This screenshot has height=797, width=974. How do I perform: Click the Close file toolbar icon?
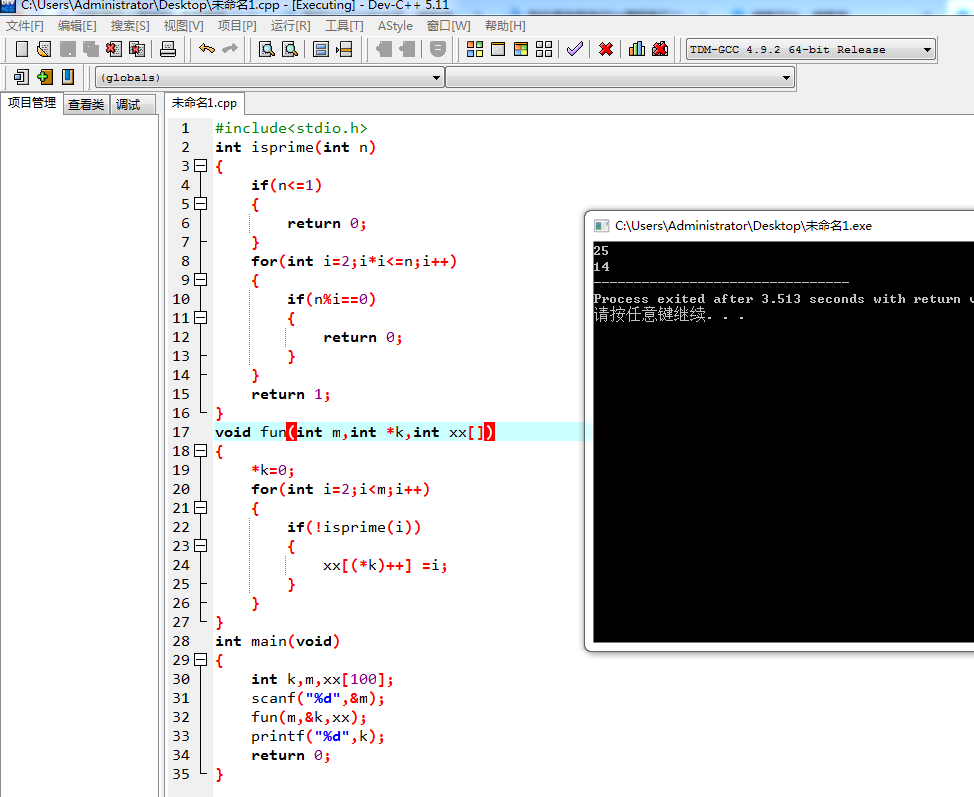[114, 49]
